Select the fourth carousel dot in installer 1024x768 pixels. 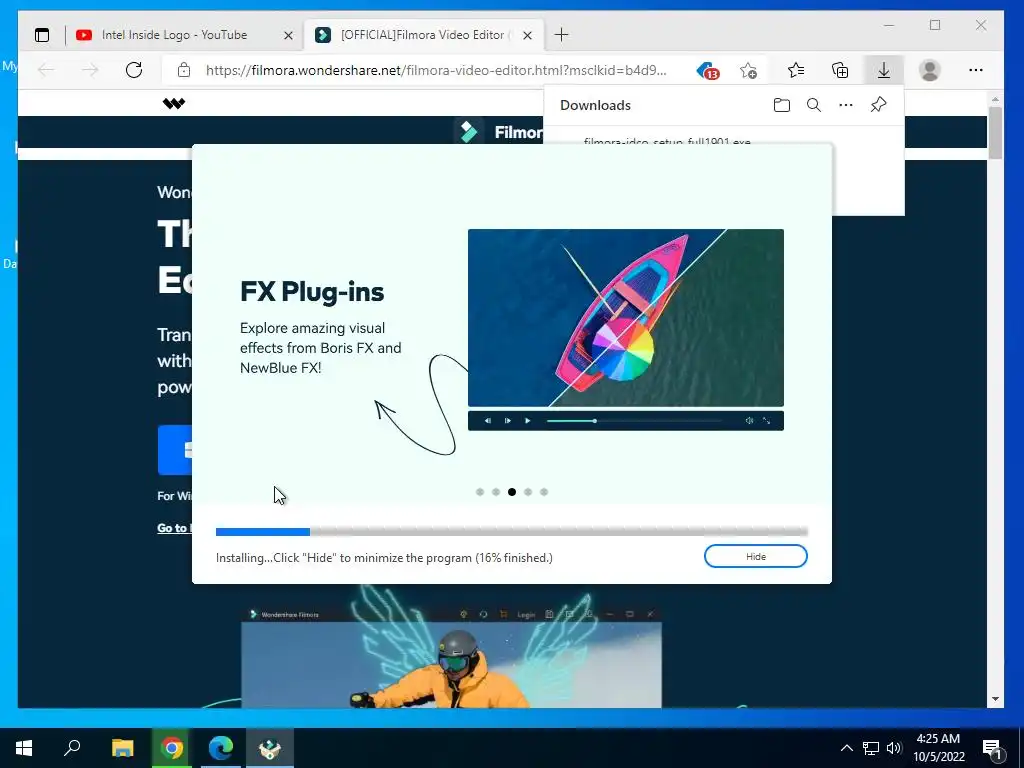528,492
